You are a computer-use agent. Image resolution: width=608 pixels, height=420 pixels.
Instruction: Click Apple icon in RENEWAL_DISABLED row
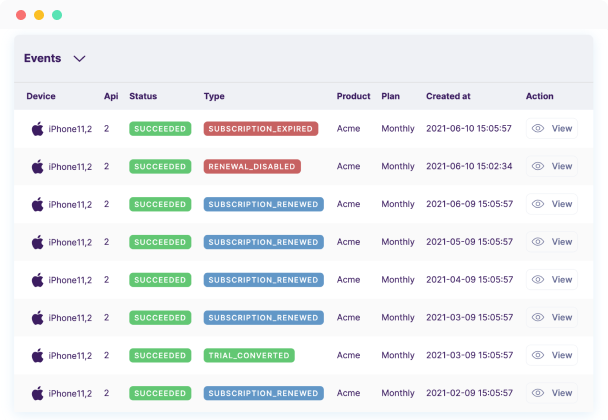[x=38, y=166]
